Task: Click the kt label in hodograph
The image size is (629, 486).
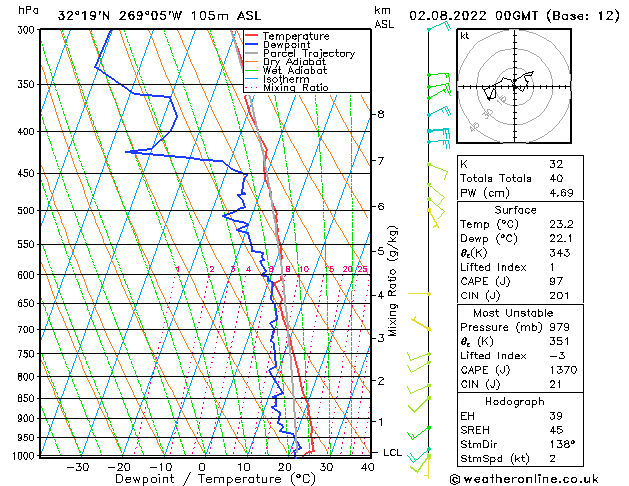Action: 465,36
